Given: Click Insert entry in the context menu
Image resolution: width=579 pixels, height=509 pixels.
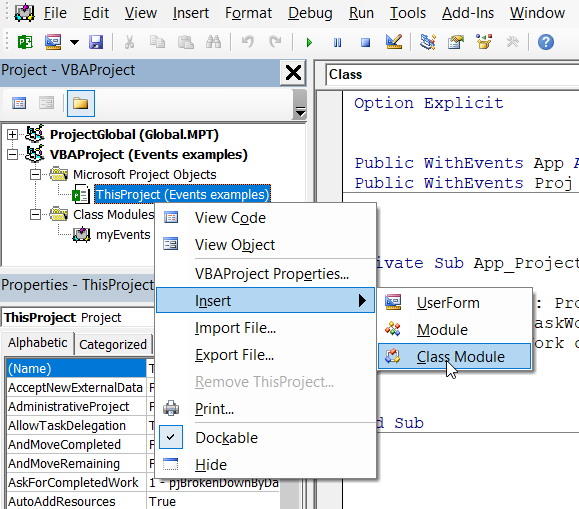Looking at the screenshot, I should 266,301.
